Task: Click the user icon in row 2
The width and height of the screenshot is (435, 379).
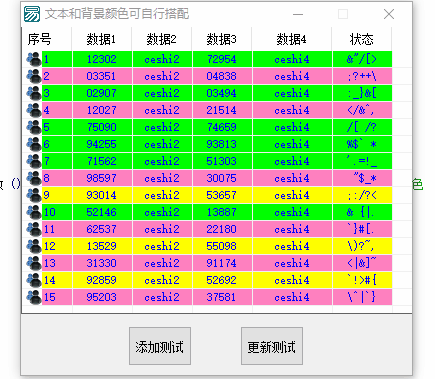Action: [34, 76]
